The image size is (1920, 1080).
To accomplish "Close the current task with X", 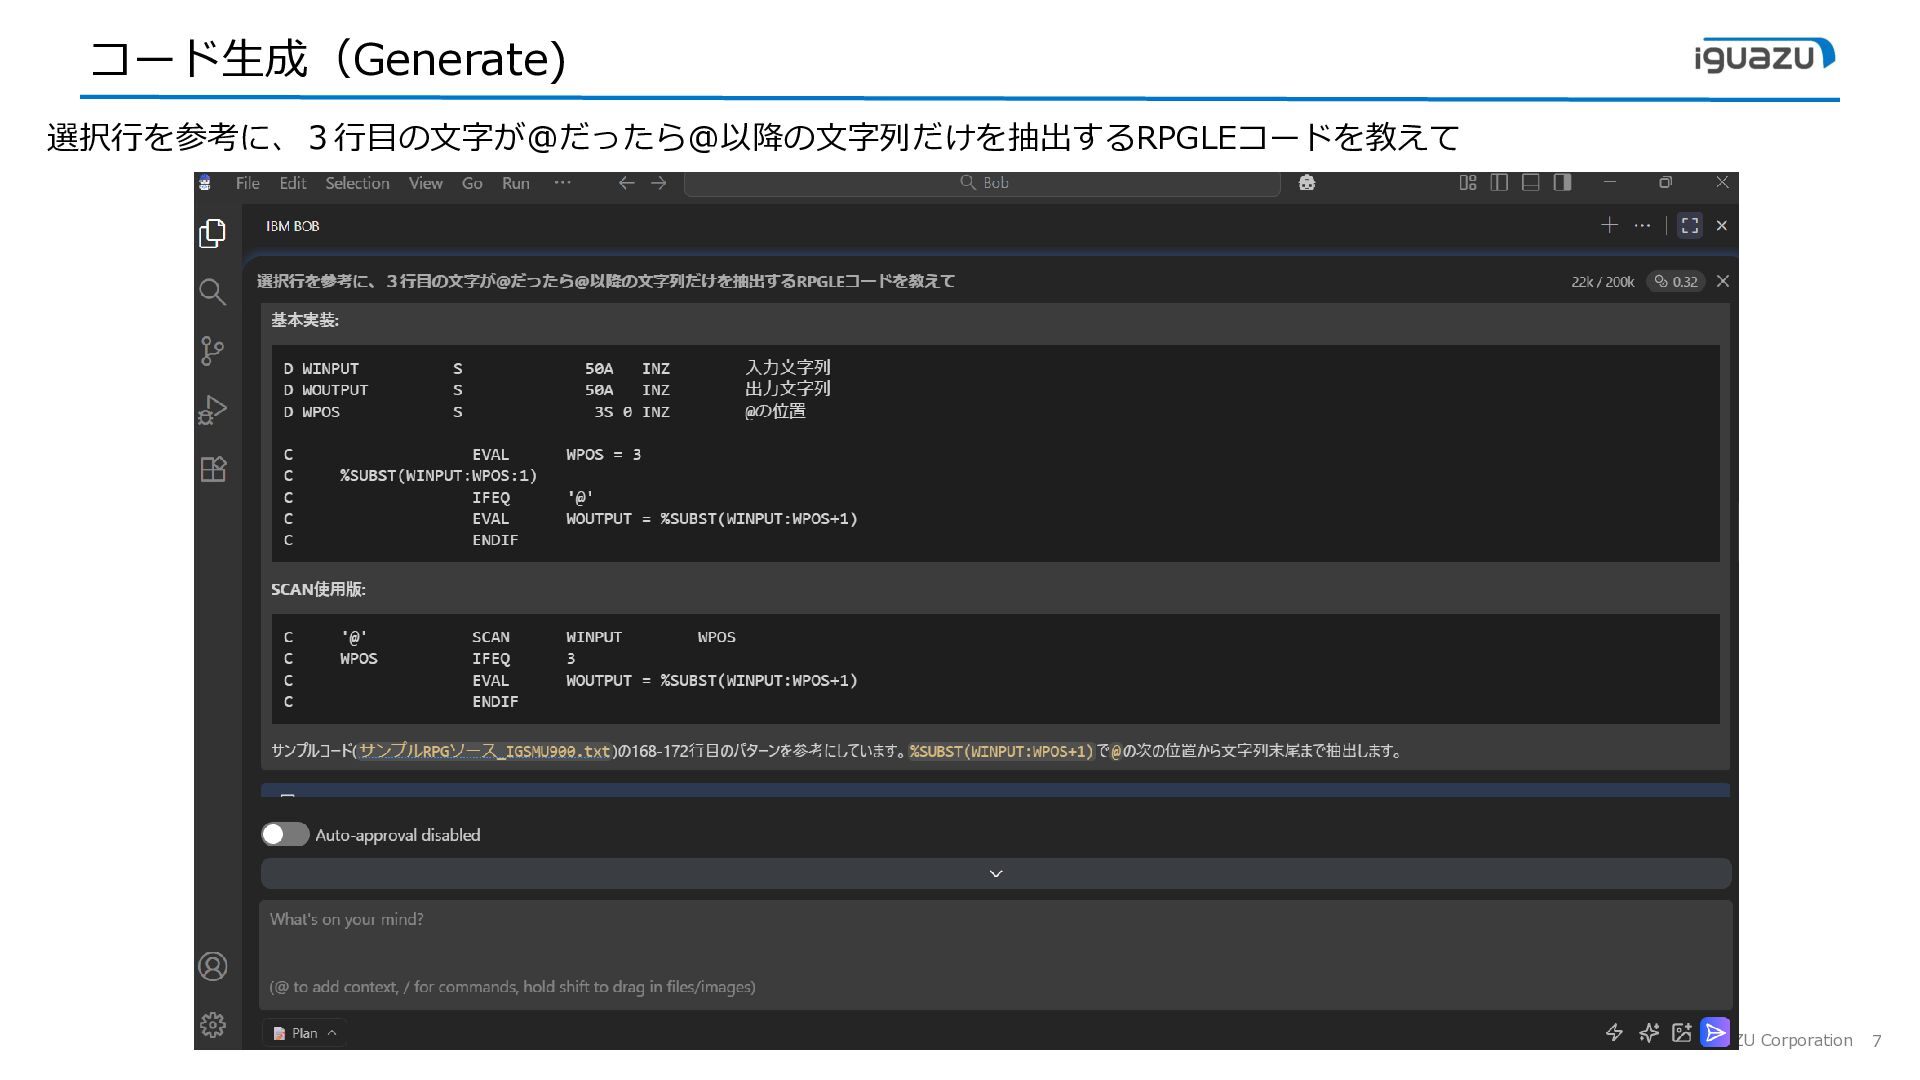I will click(1722, 281).
